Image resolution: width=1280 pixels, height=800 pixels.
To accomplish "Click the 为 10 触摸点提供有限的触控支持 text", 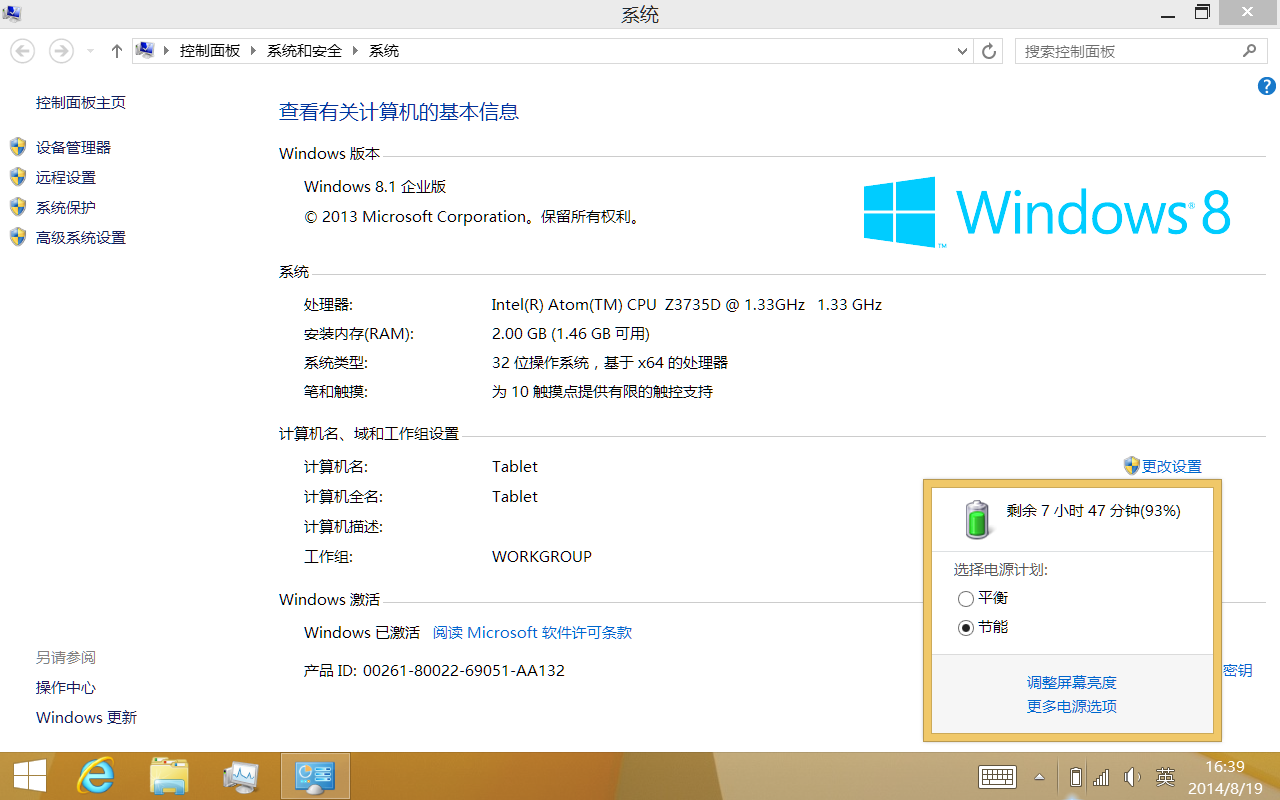I will [603, 392].
